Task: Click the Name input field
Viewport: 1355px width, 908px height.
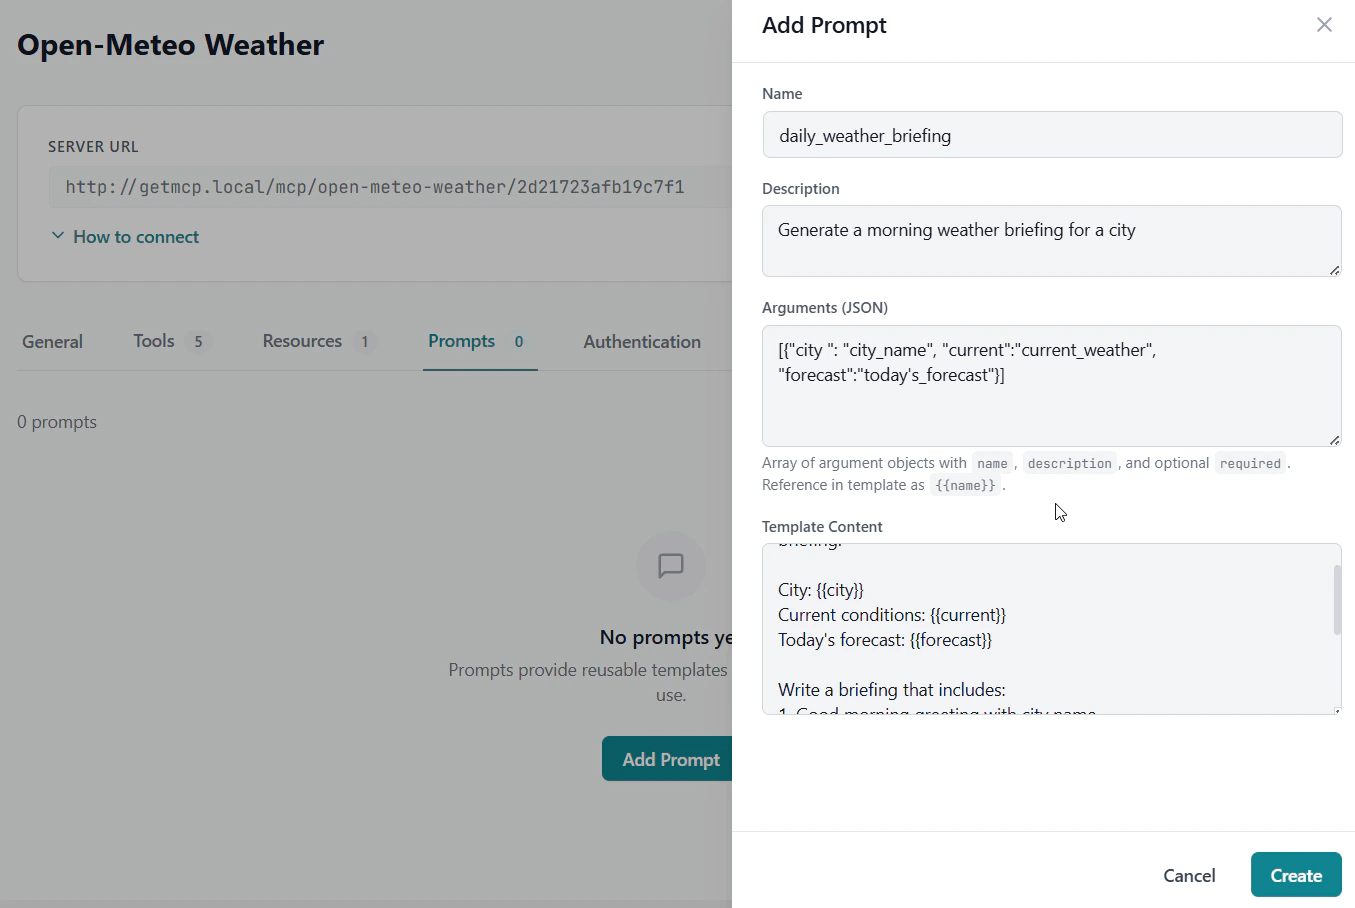Action: pyautogui.click(x=1052, y=135)
